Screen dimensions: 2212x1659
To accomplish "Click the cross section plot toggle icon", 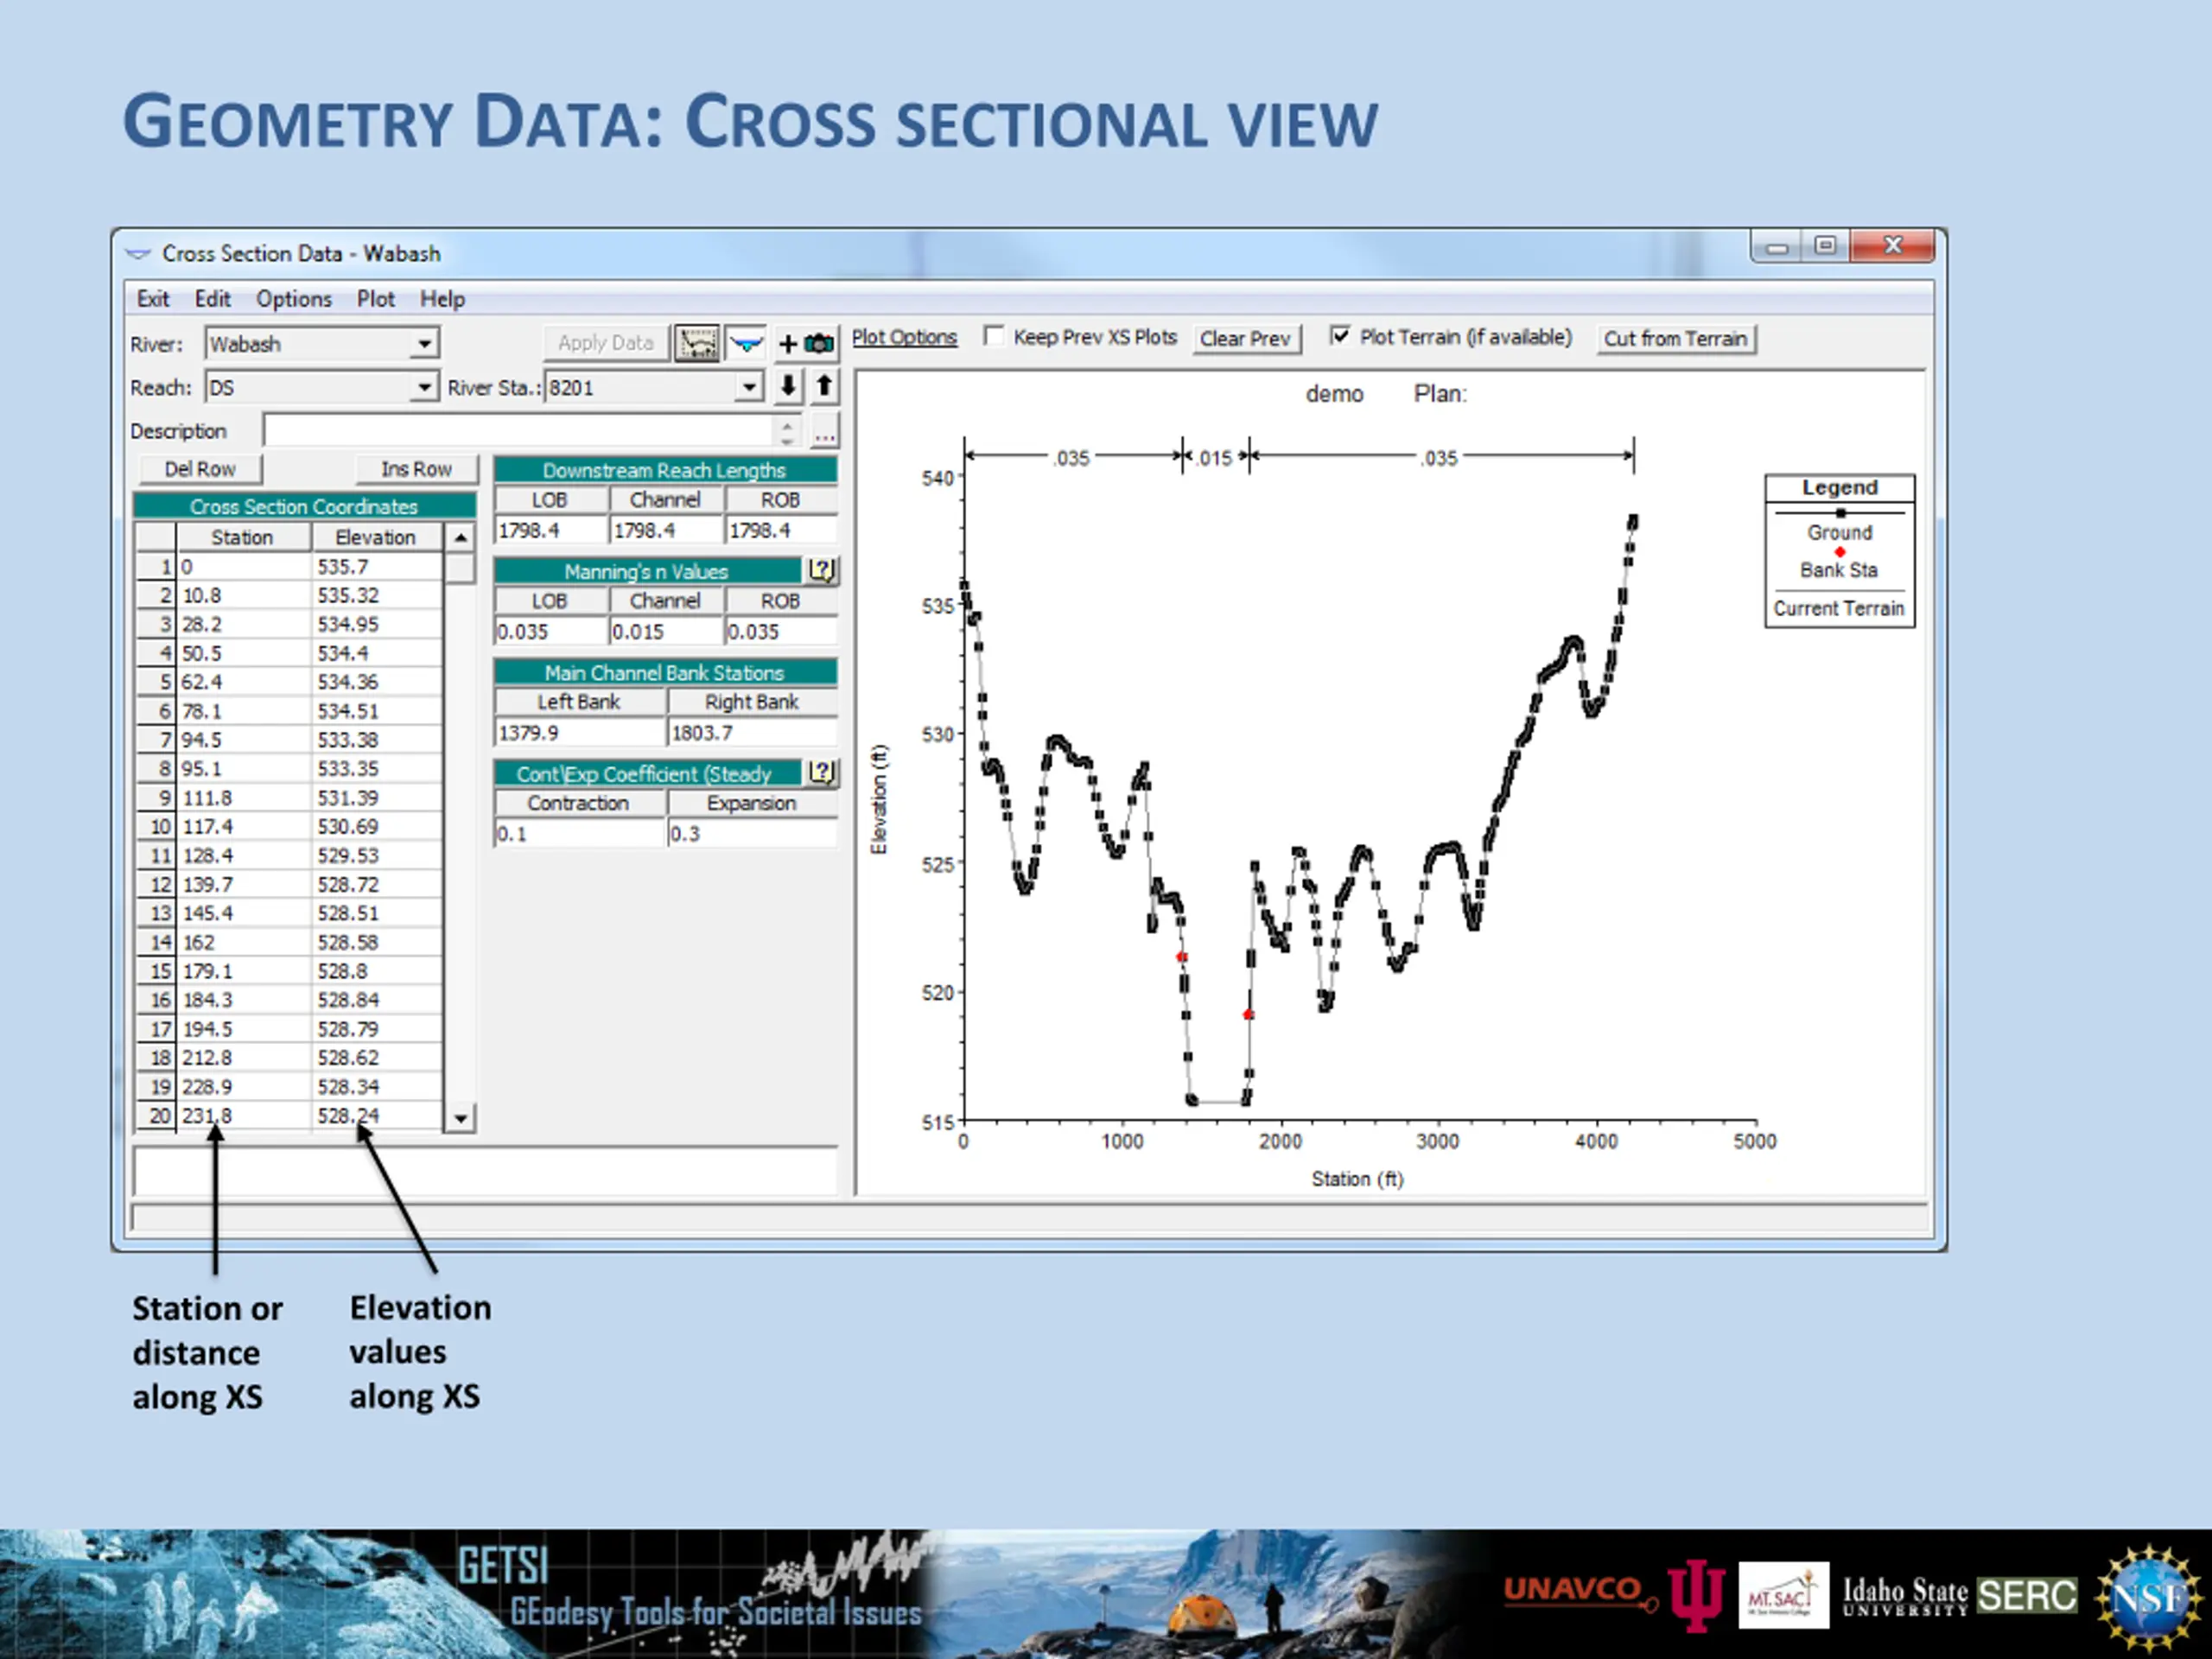I will coord(697,343).
